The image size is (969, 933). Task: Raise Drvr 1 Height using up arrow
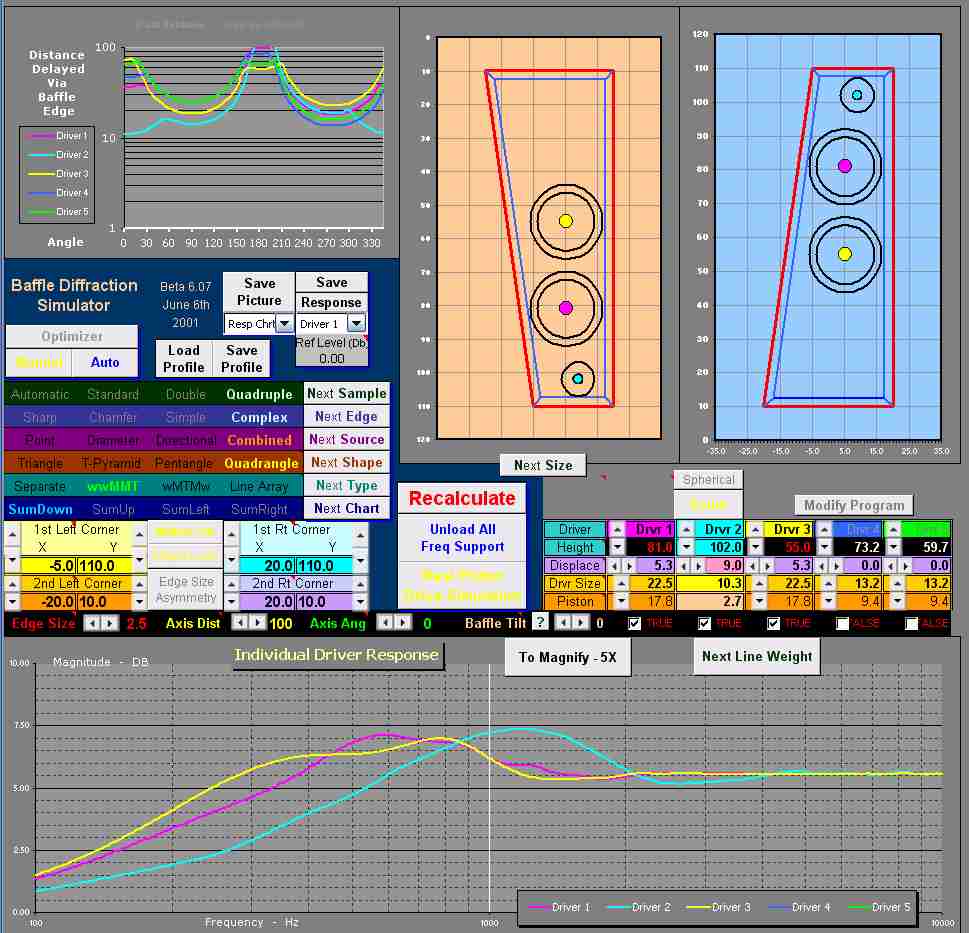617,530
